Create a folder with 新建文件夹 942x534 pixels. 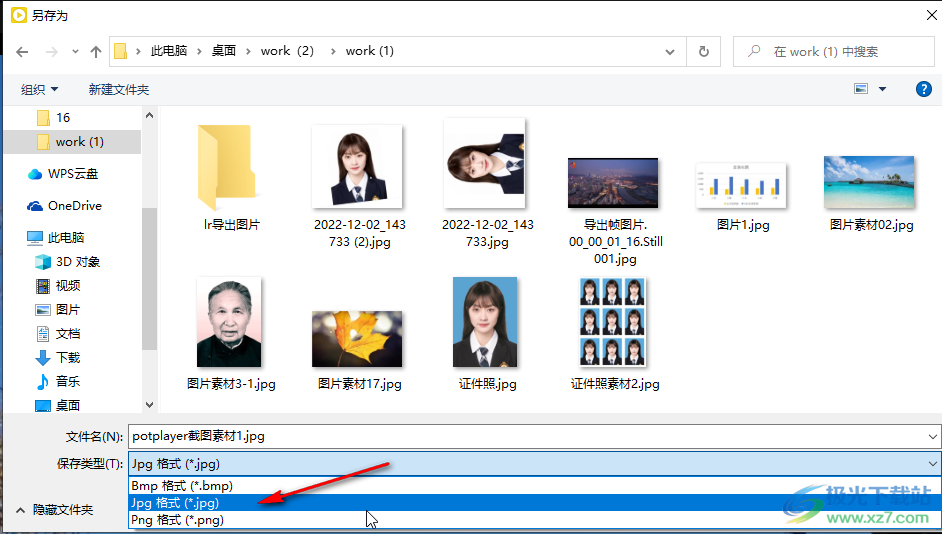click(118, 90)
